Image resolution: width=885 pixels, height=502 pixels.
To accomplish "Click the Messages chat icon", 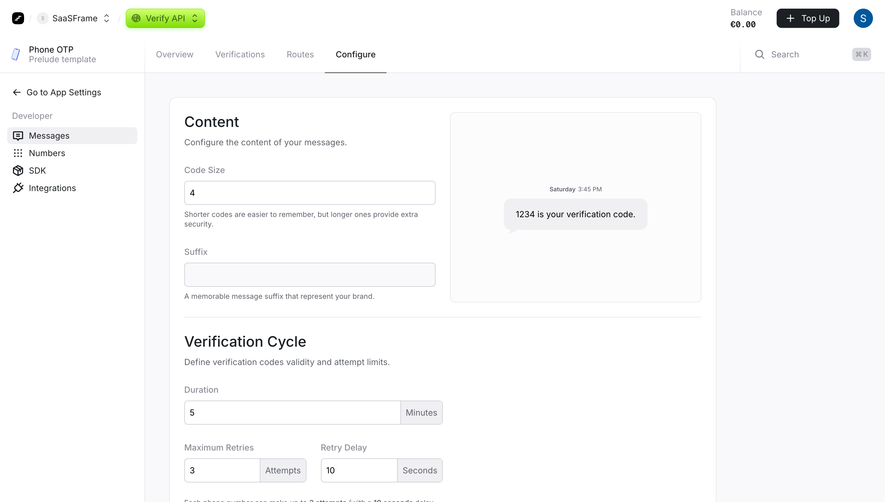I will [18, 136].
